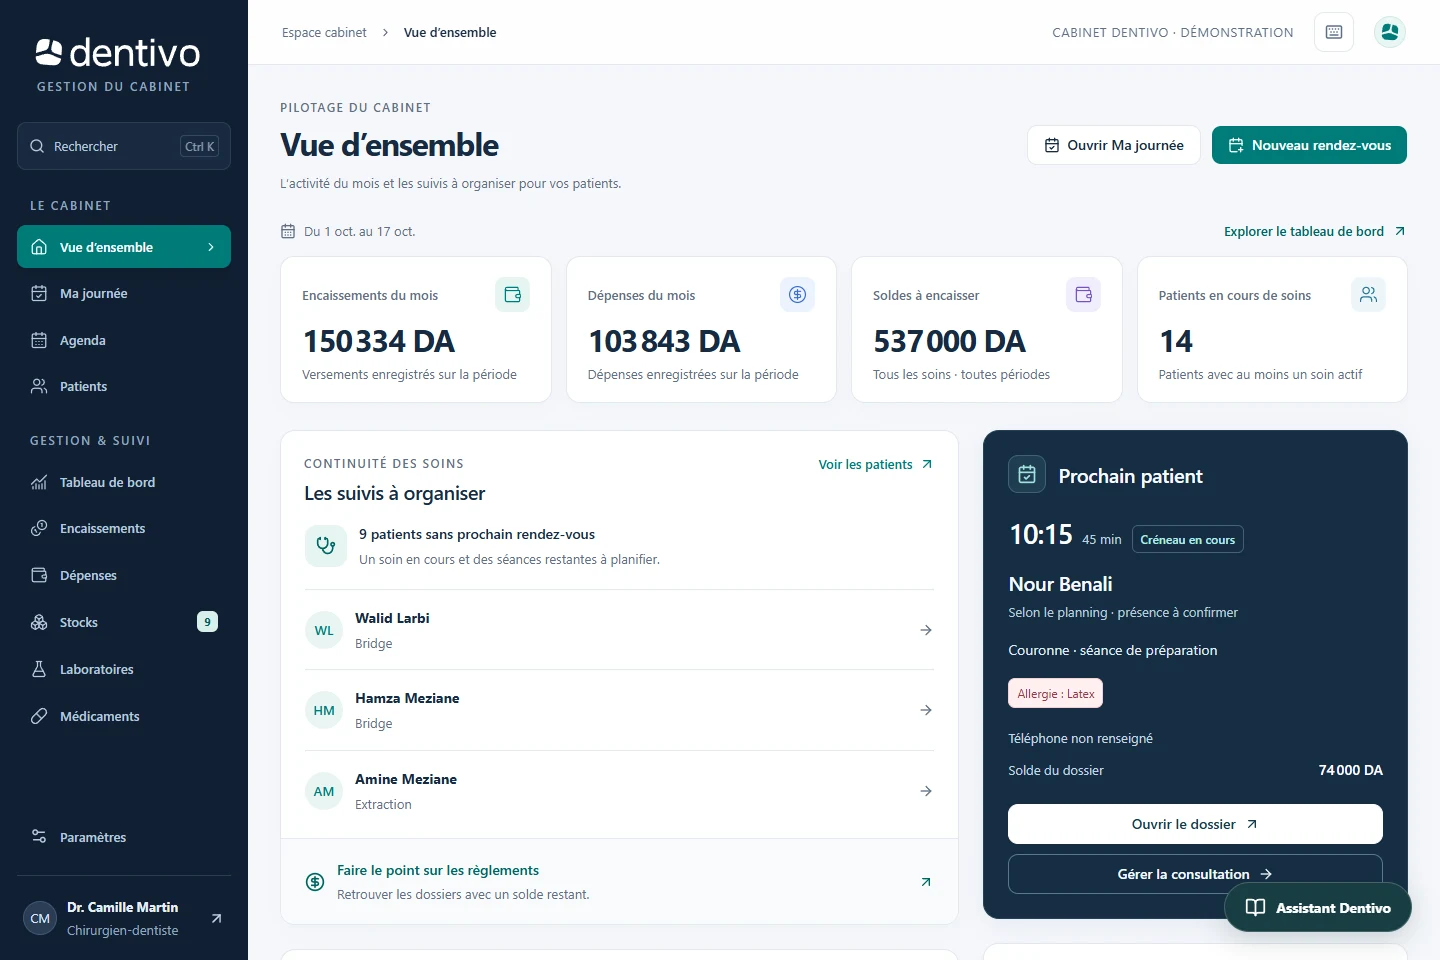The height and width of the screenshot is (960, 1440).
Task: Click the calendar icon next to date range
Action: [x=288, y=231]
